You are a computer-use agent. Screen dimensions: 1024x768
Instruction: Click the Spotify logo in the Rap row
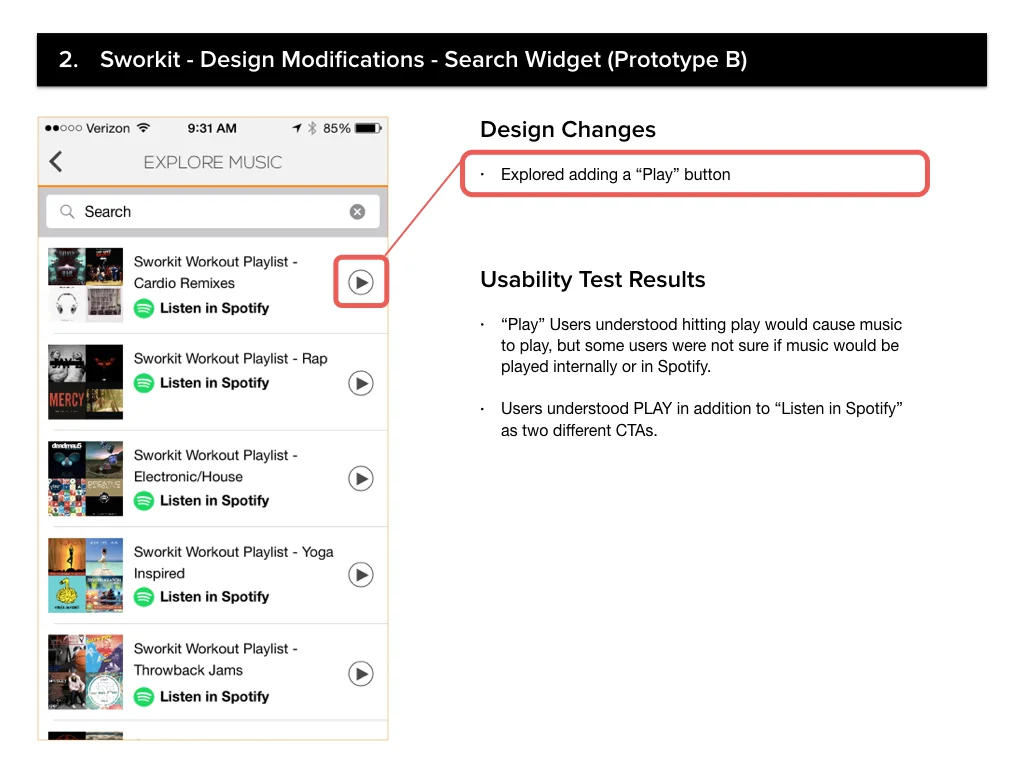(x=144, y=383)
